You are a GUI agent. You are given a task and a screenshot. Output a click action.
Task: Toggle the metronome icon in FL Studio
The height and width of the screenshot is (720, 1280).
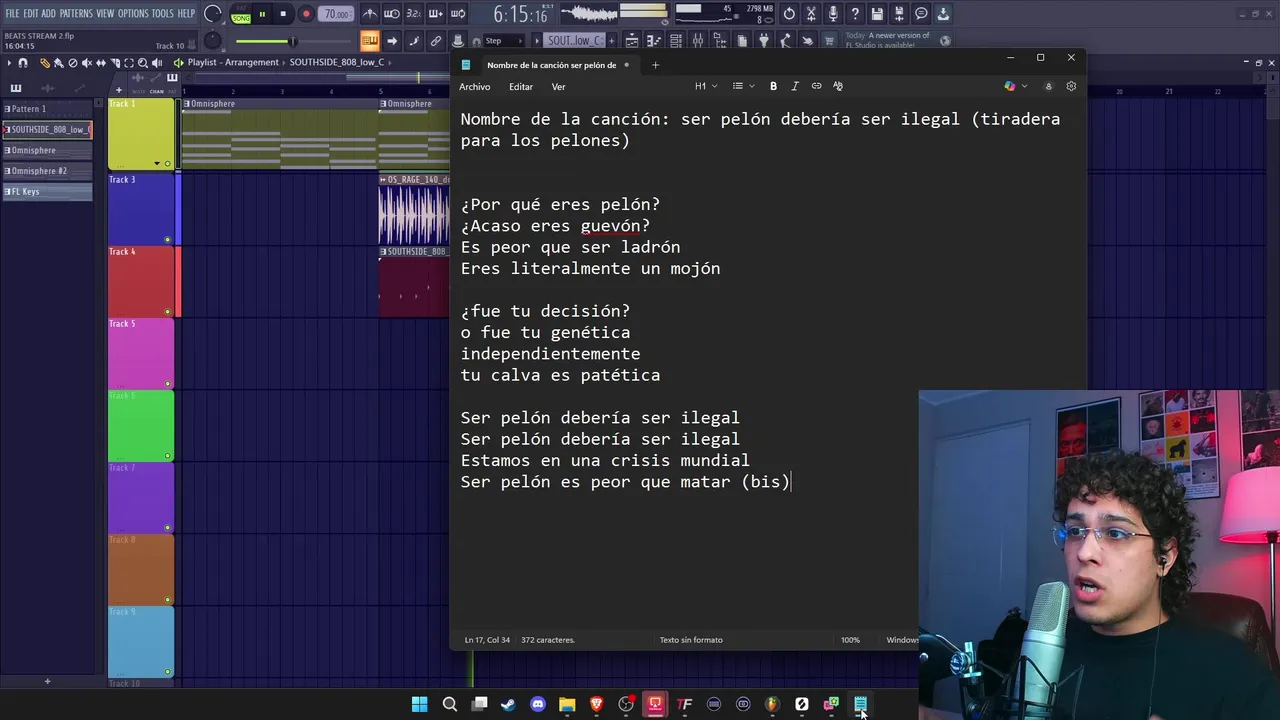370,14
